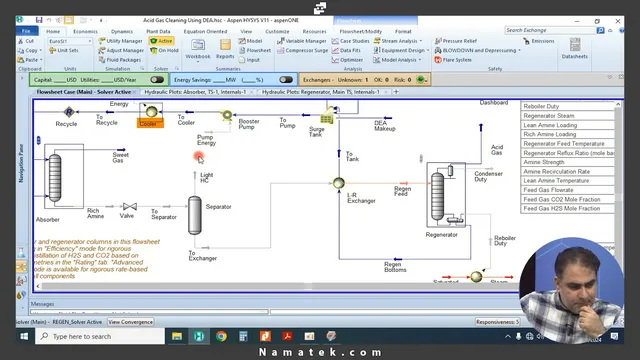Click the L-R Exchanger icon
The width and height of the screenshot is (640, 360).
point(338,183)
